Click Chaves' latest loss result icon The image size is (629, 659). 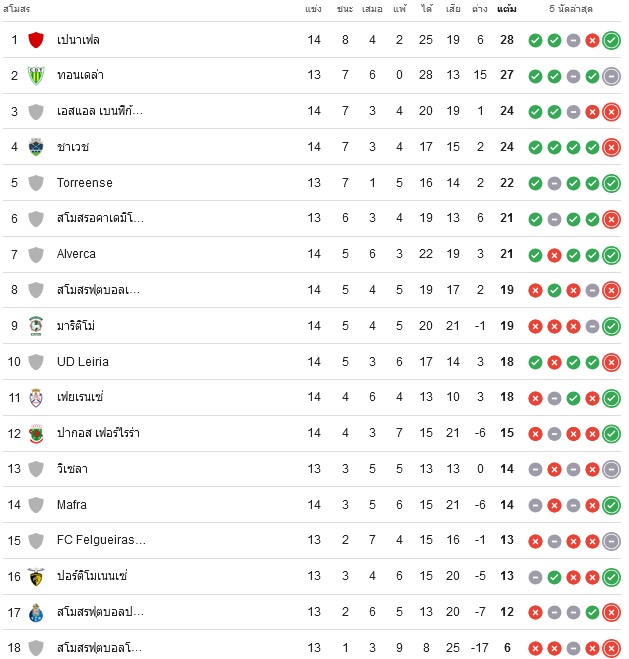tap(611, 148)
